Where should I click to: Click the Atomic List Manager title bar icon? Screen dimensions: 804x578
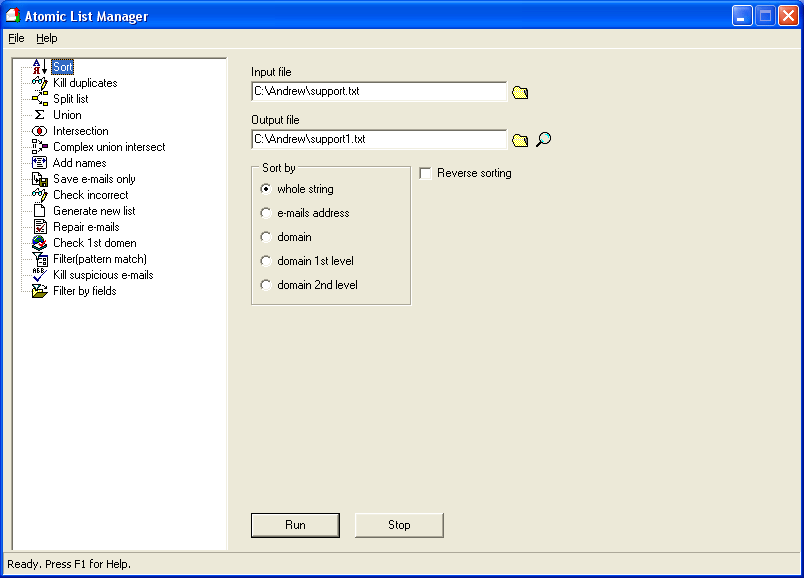13,15
